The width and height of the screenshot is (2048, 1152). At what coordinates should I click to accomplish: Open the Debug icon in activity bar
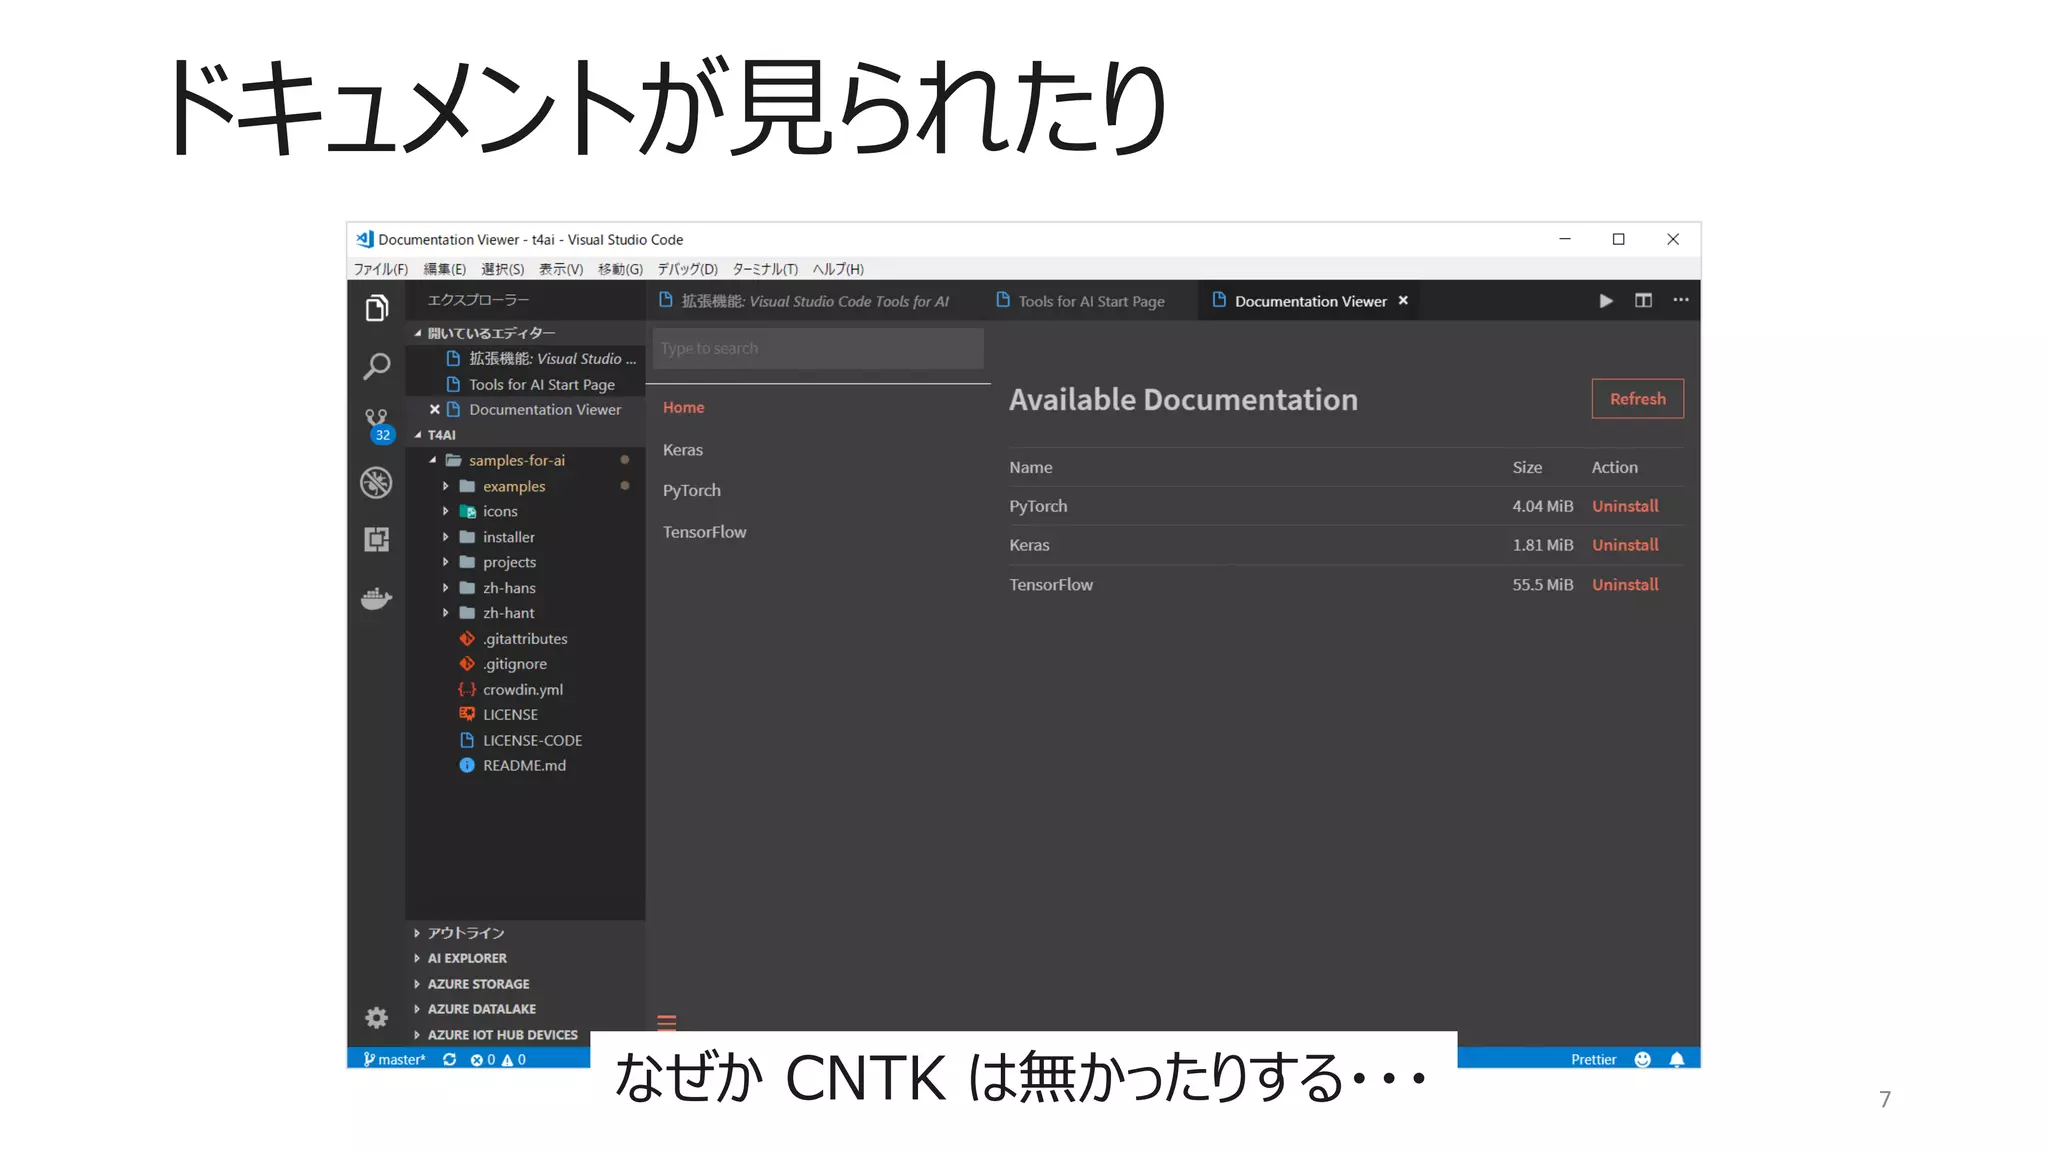[x=376, y=483]
